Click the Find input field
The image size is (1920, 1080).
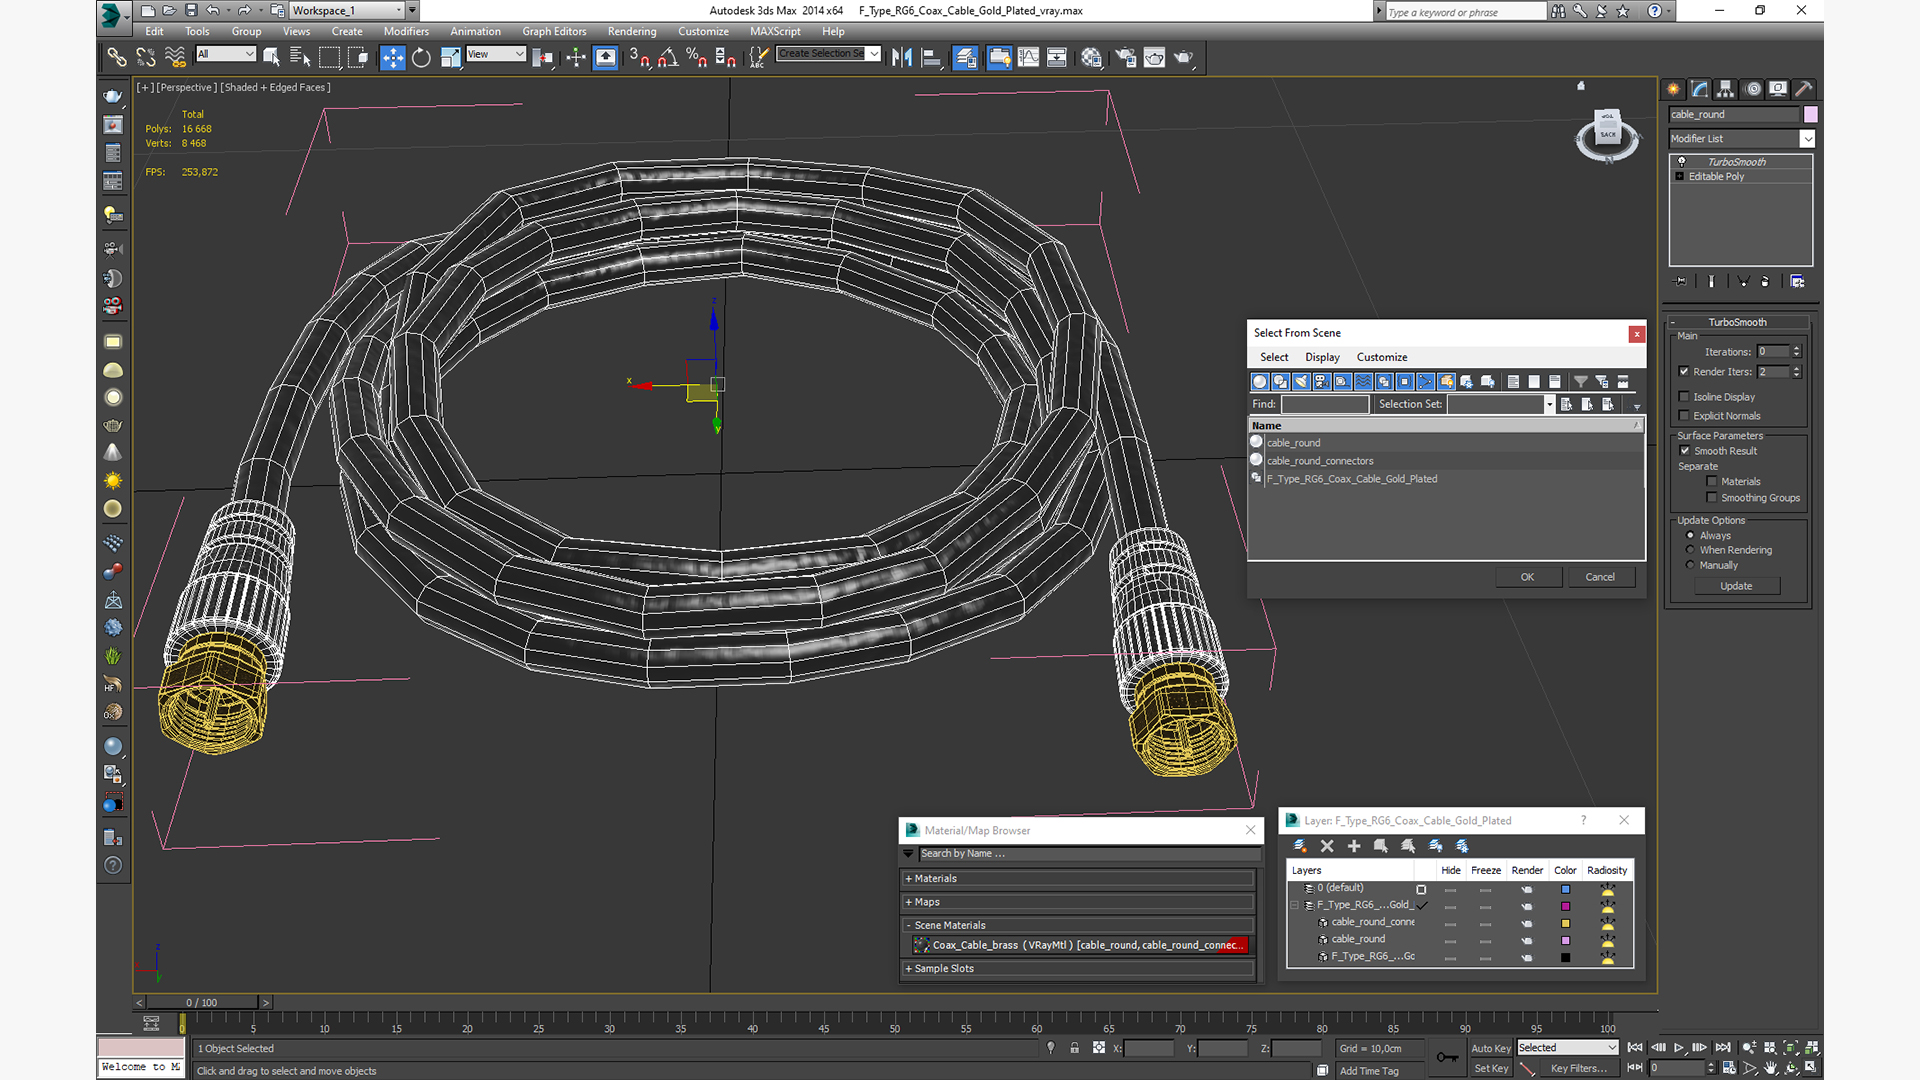1325,404
